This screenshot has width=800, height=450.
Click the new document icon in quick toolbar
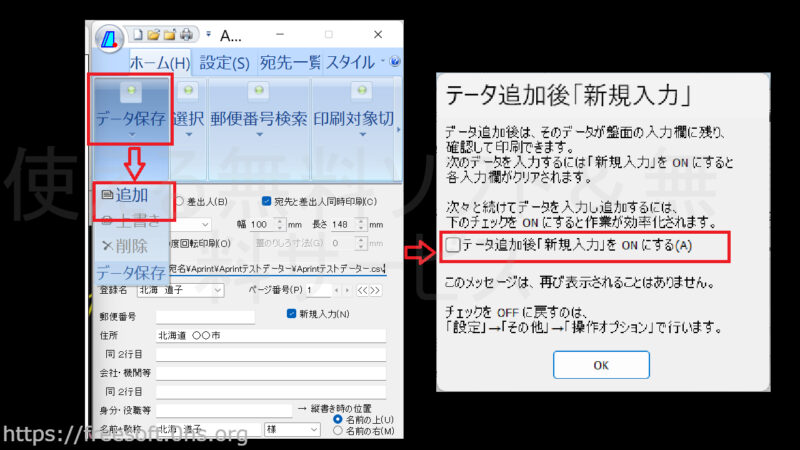click(x=138, y=35)
